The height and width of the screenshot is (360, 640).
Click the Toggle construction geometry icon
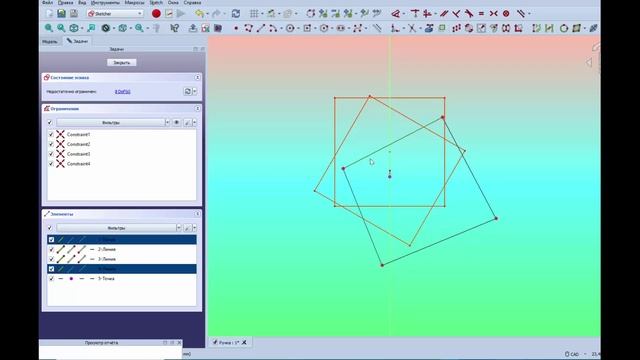coord(377,28)
